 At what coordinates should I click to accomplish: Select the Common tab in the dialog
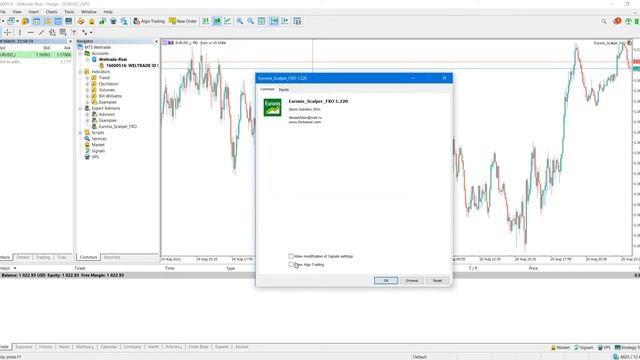[267, 89]
